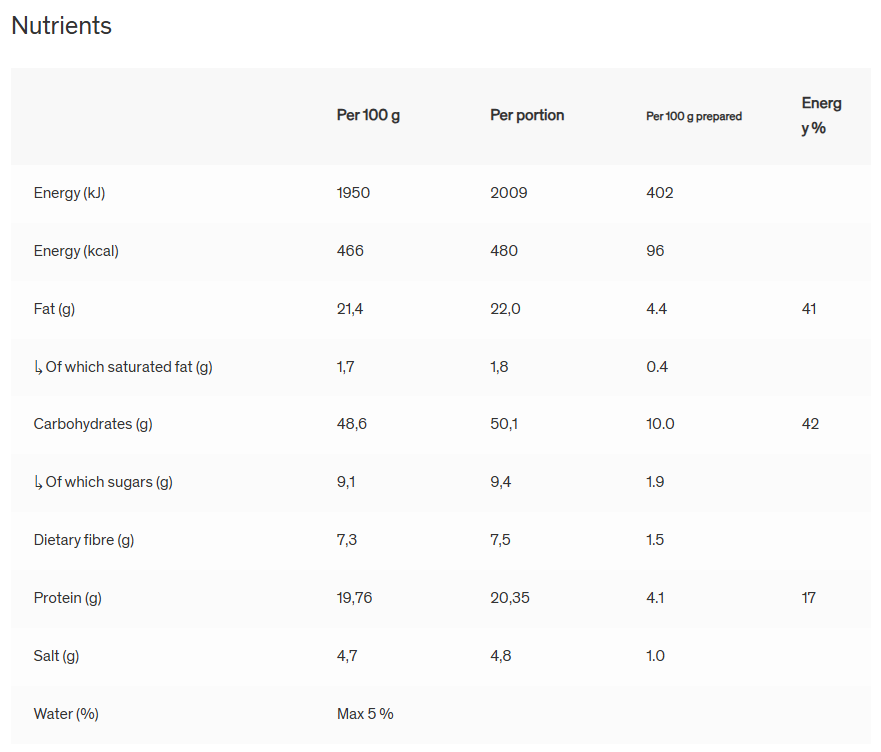This screenshot has width=881, height=752.
Task: Click the 'Carbohydrates (g)' row label
Action: [93, 424]
